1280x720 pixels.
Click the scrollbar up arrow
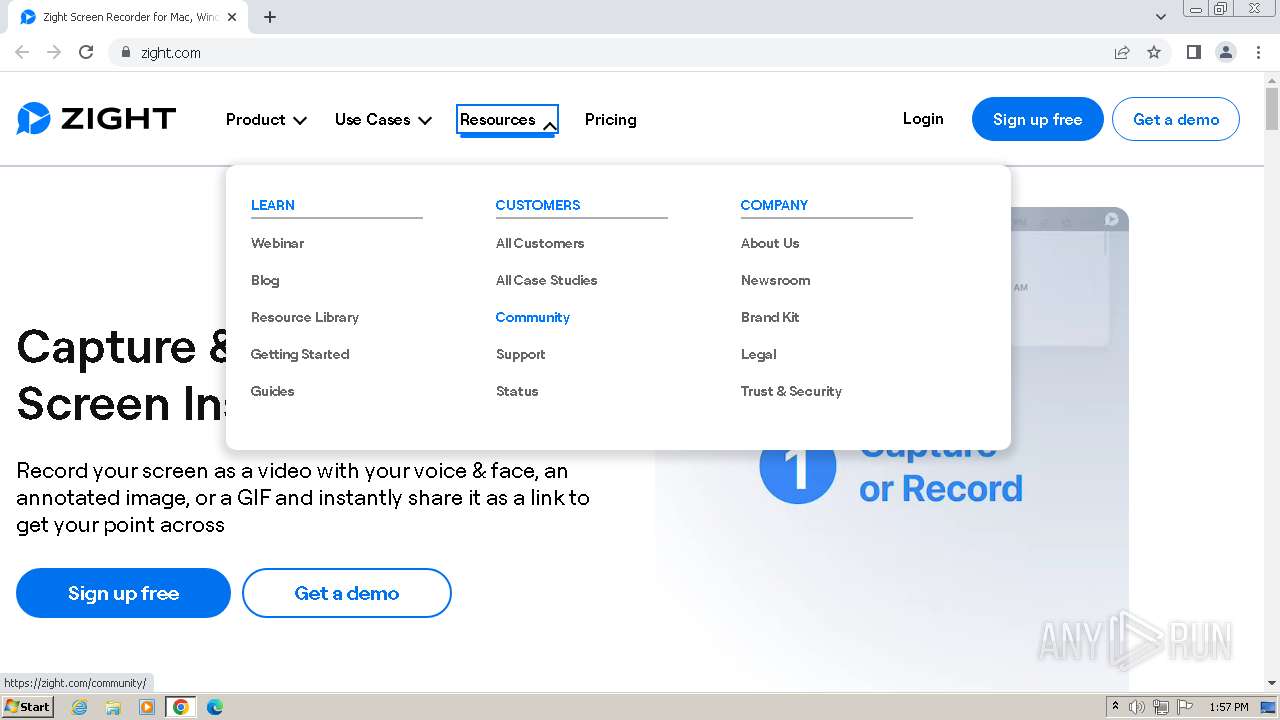tap(1271, 79)
